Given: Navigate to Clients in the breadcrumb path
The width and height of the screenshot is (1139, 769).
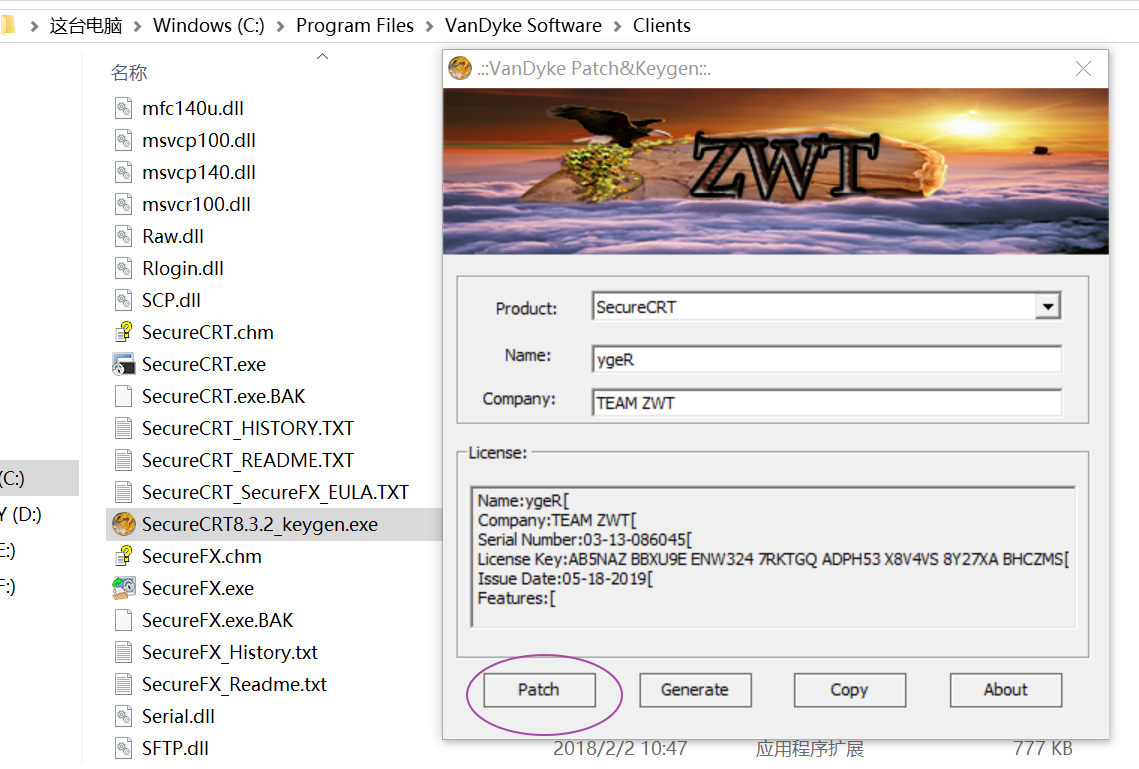Looking at the screenshot, I should (x=661, y=25).
